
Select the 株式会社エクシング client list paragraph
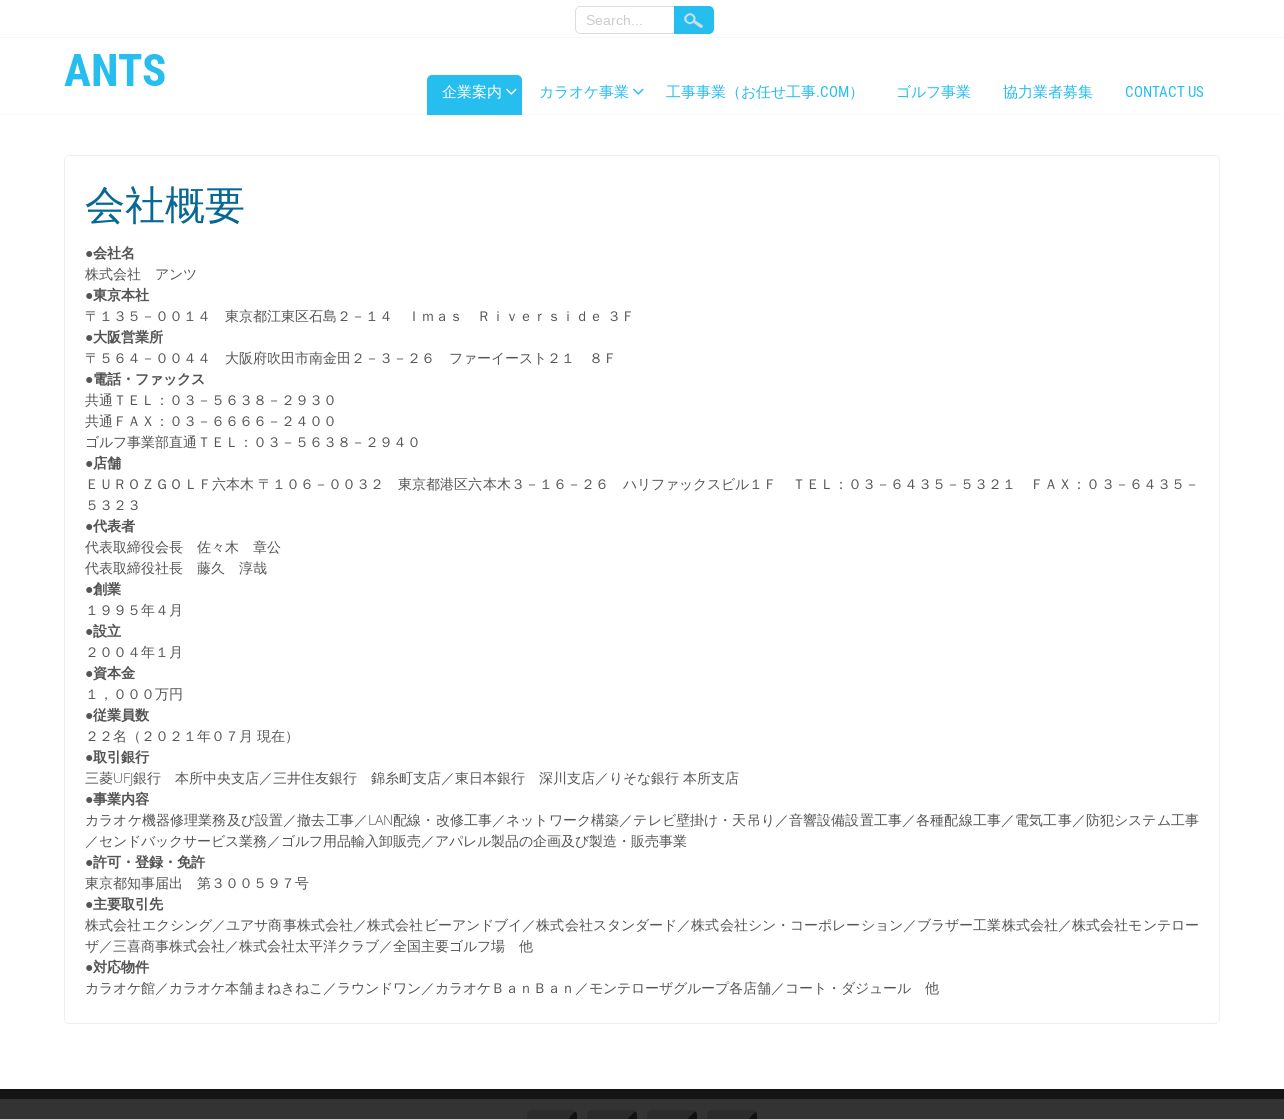tap(642, 935)
